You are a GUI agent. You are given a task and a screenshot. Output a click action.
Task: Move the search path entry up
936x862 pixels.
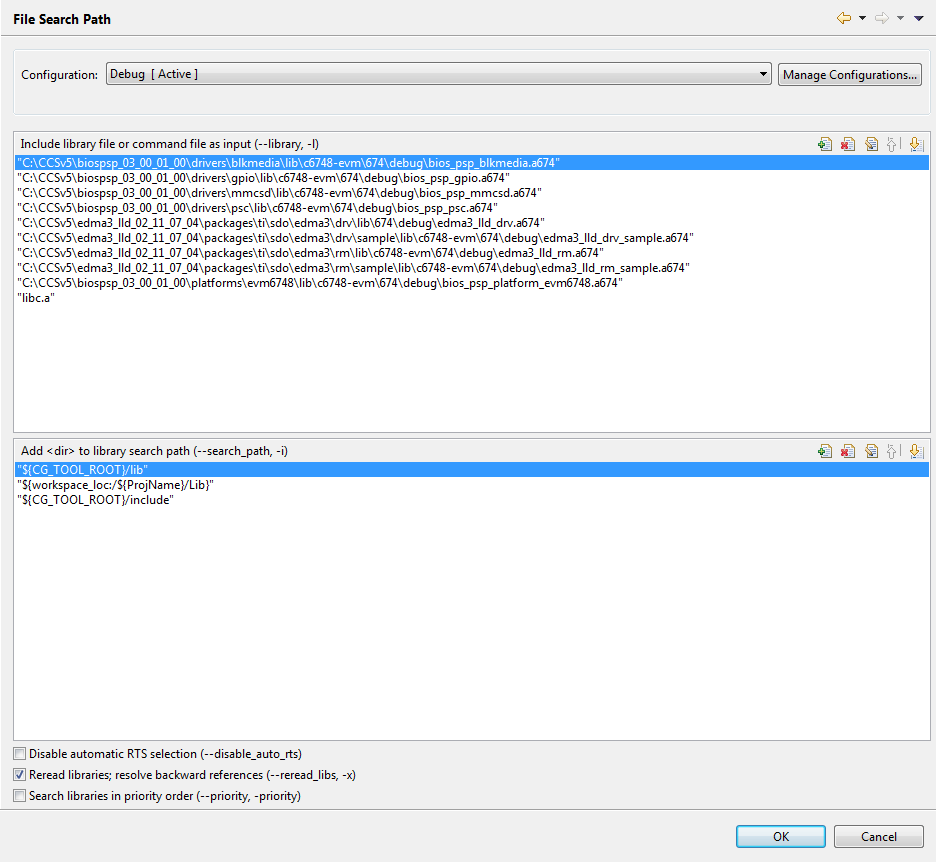[893, 451]
